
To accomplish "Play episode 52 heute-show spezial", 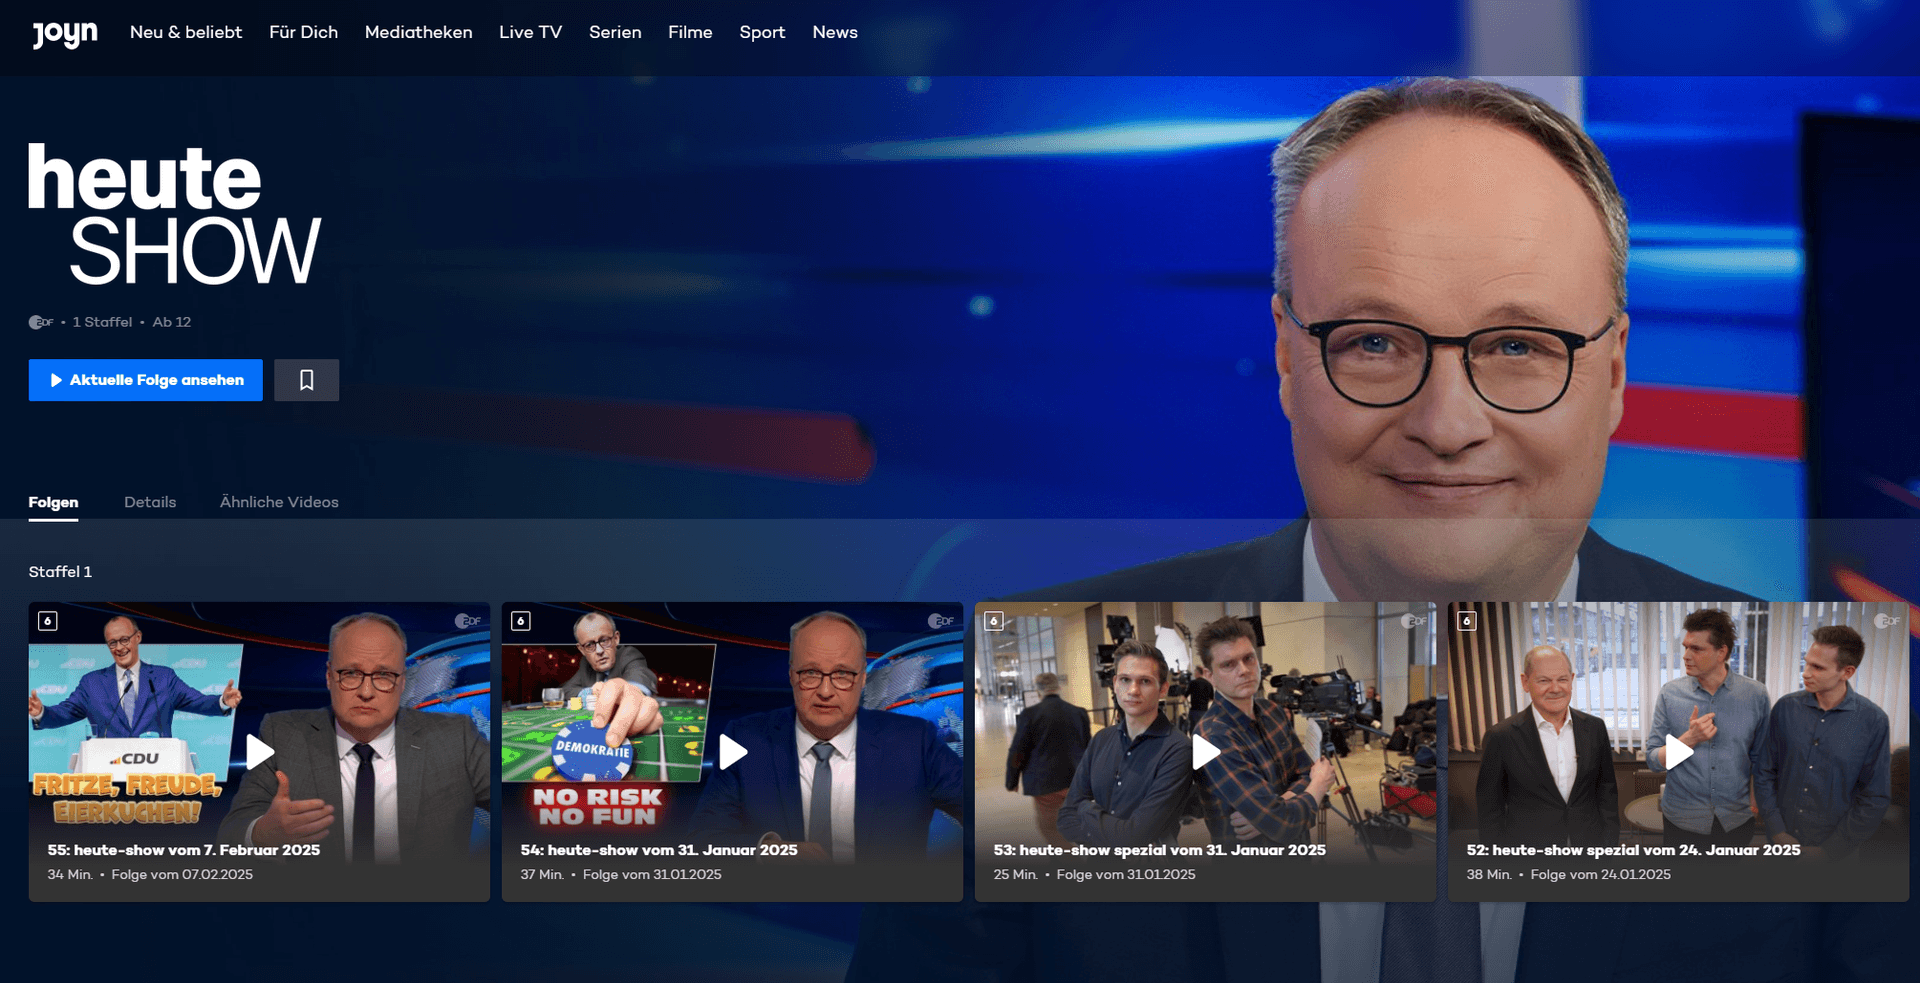I will [1679, 752].
